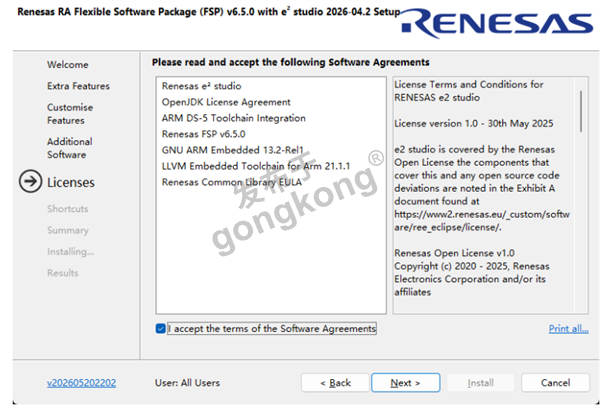Open the Additional Software step

pos(70,148)
